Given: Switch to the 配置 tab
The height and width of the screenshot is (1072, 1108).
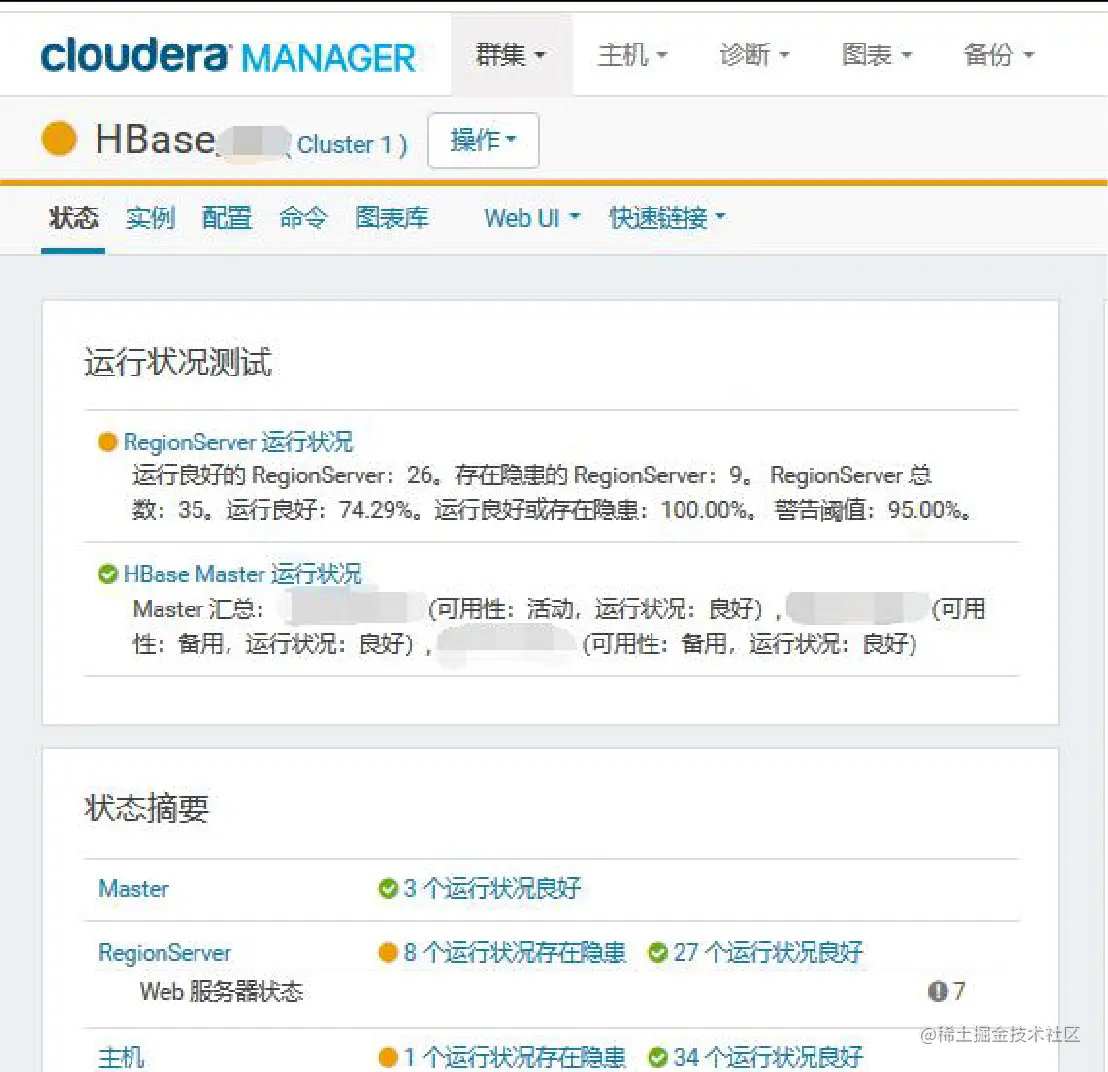Looking at the screenshot, I should pyautogui.click(x=226, y=218).
